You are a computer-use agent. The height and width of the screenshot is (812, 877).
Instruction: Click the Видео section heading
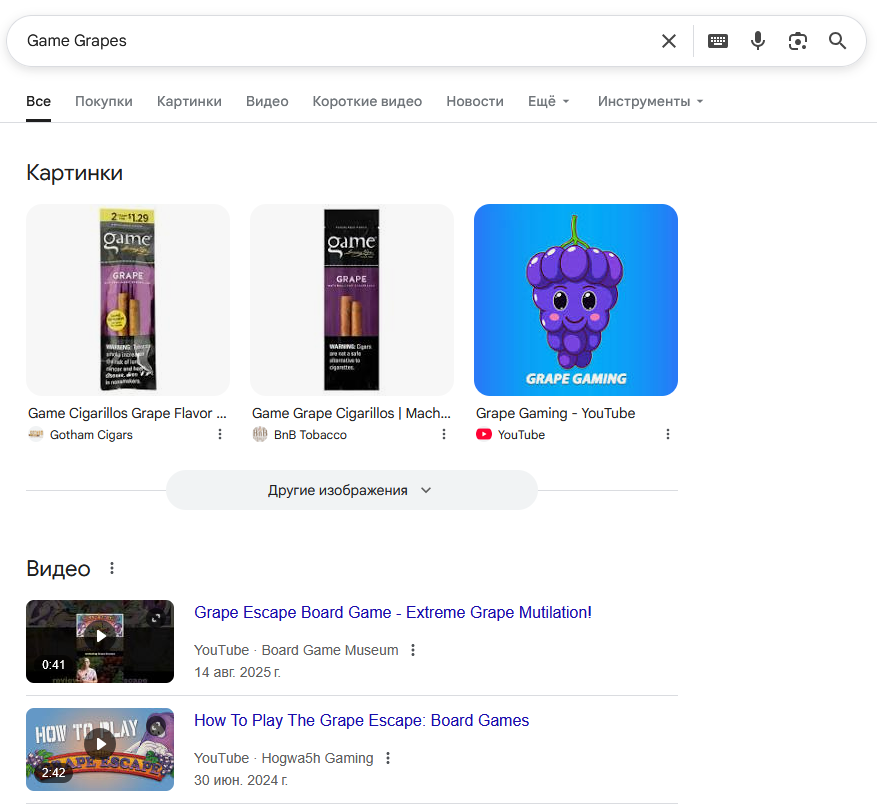[58, 569]
